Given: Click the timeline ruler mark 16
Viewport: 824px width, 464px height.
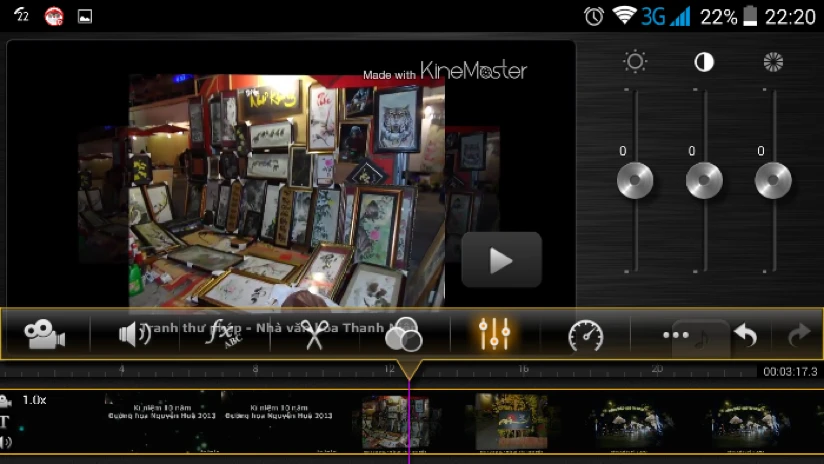Looking at the screenshot, I should [x=523, y=369].
